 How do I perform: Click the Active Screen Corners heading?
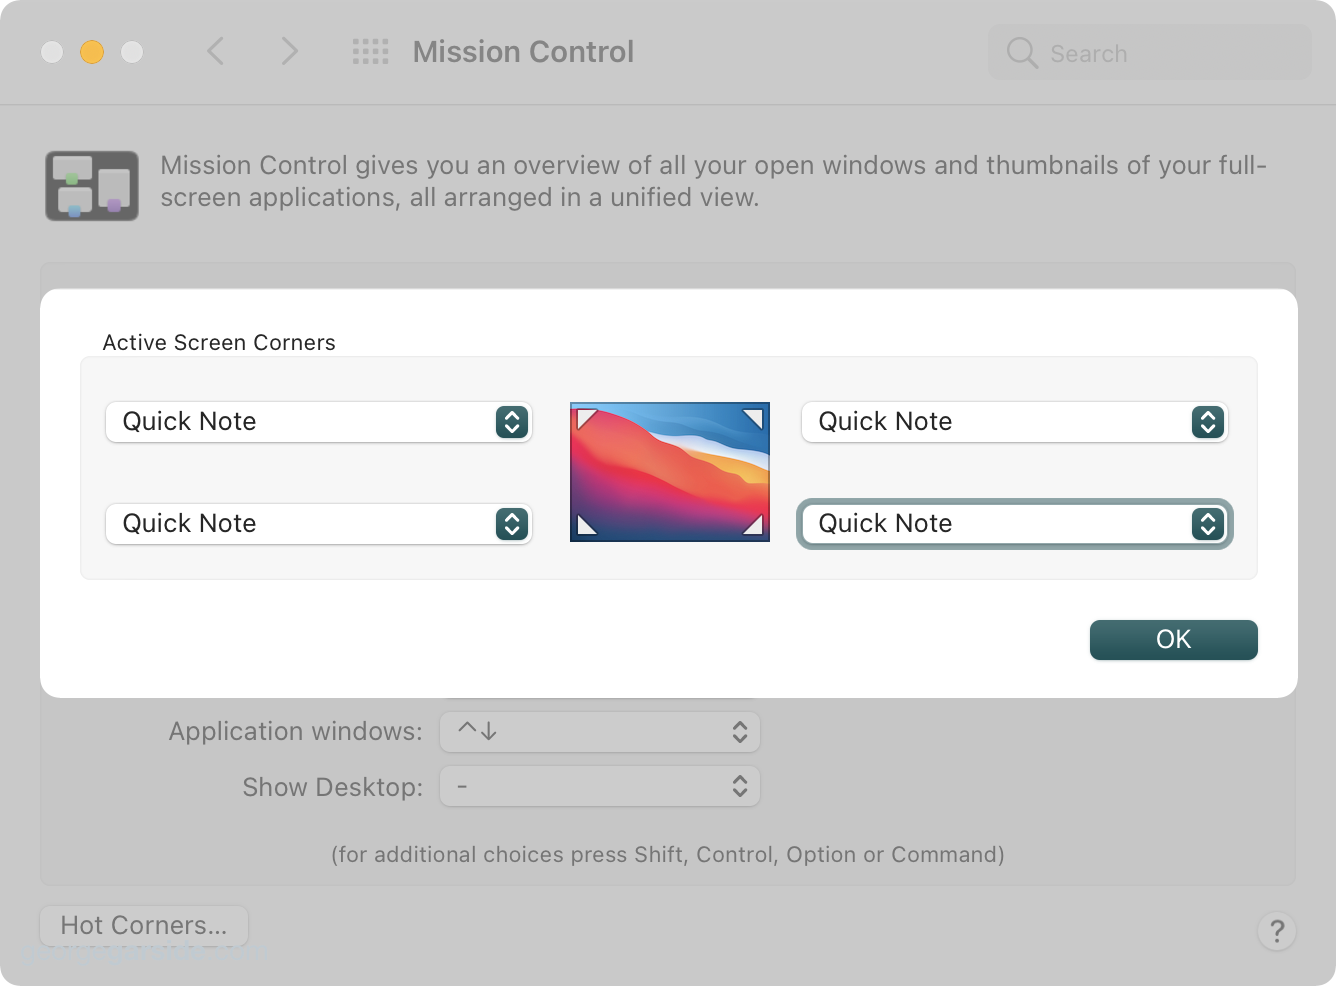[x=219, y=342]
